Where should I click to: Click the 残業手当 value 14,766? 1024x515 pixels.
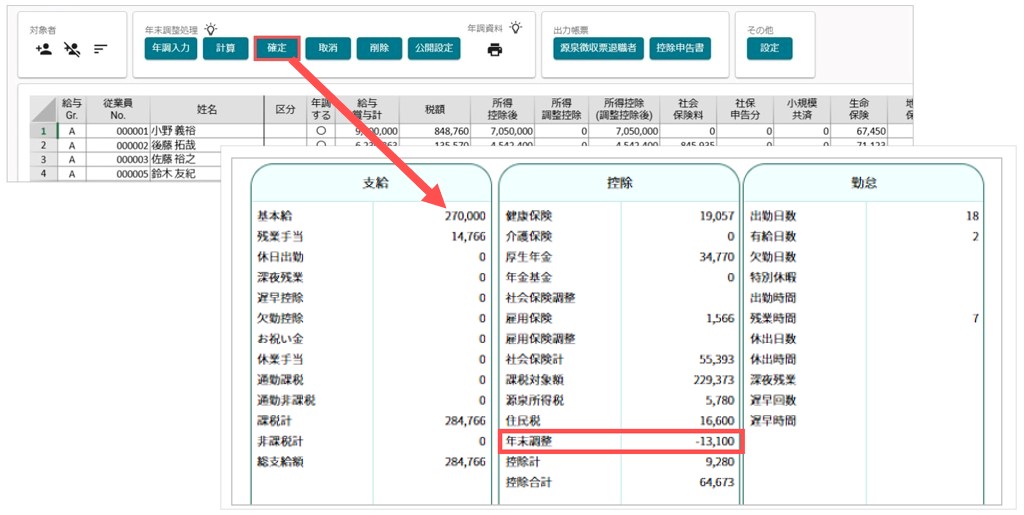[x=468, y=236]
